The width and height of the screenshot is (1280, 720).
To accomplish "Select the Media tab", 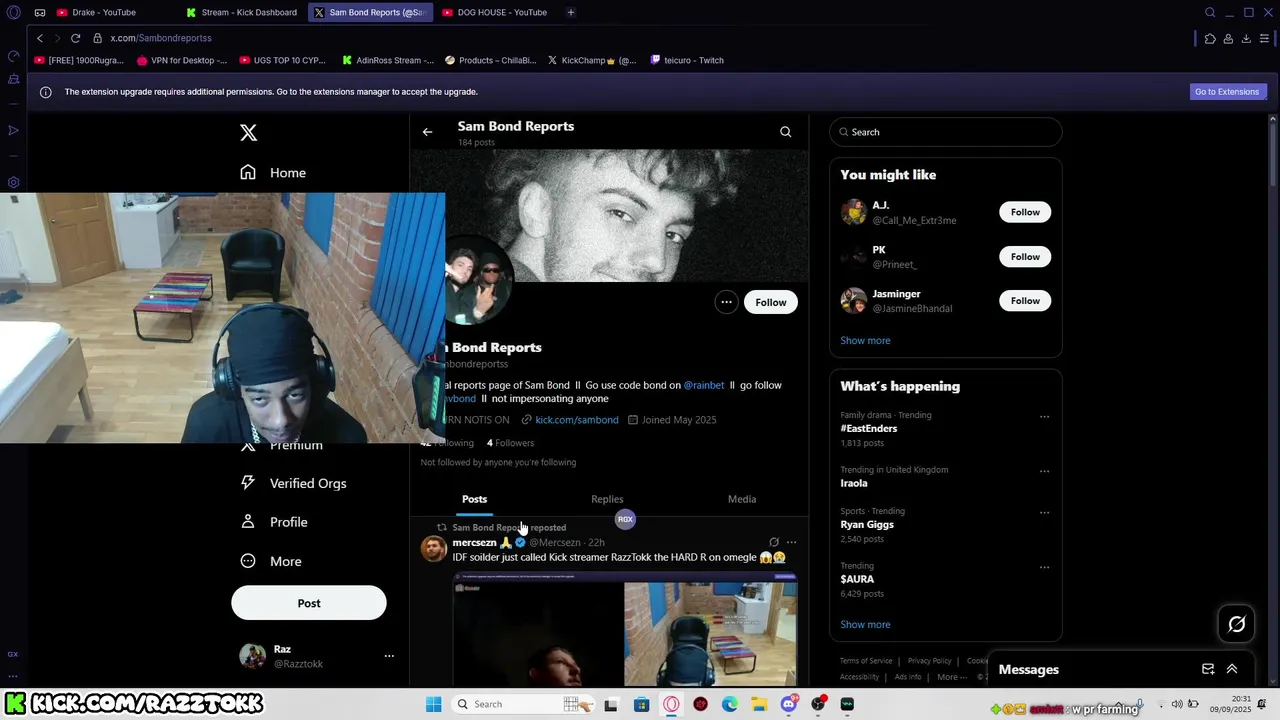I will [x=742, y=499].
